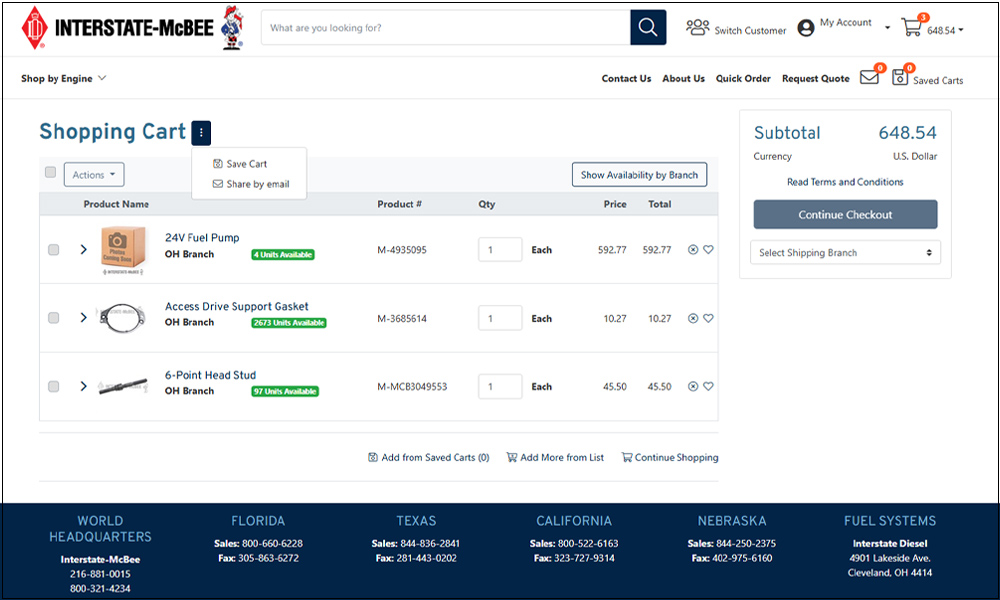Image resolution: width=1000 pixels, height=600 pixels.
Task: Choose Share by email menu entry
Action: [251, 184]
